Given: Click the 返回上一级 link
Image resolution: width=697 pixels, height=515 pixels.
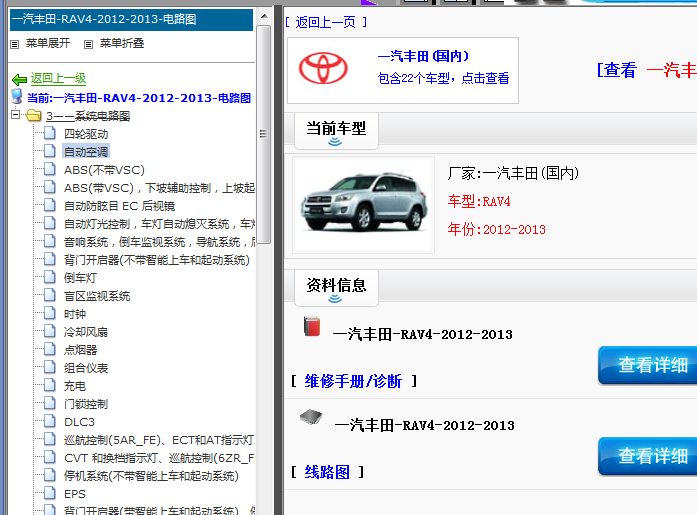Looking at the screenshot, I should click(x=58, y=78).
